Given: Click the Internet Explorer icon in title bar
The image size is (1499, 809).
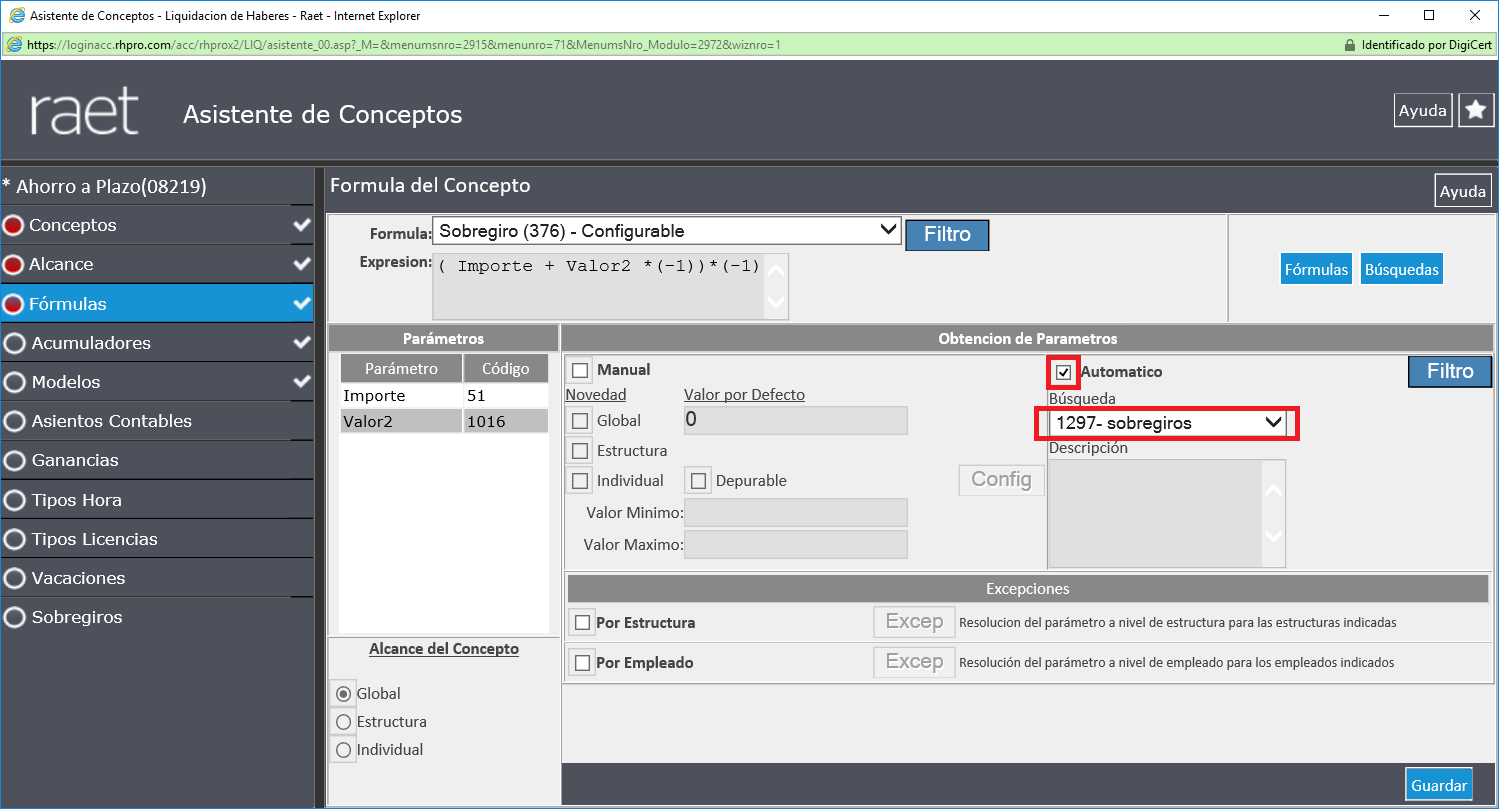Looking at the screenshot, I should point(16,15).
